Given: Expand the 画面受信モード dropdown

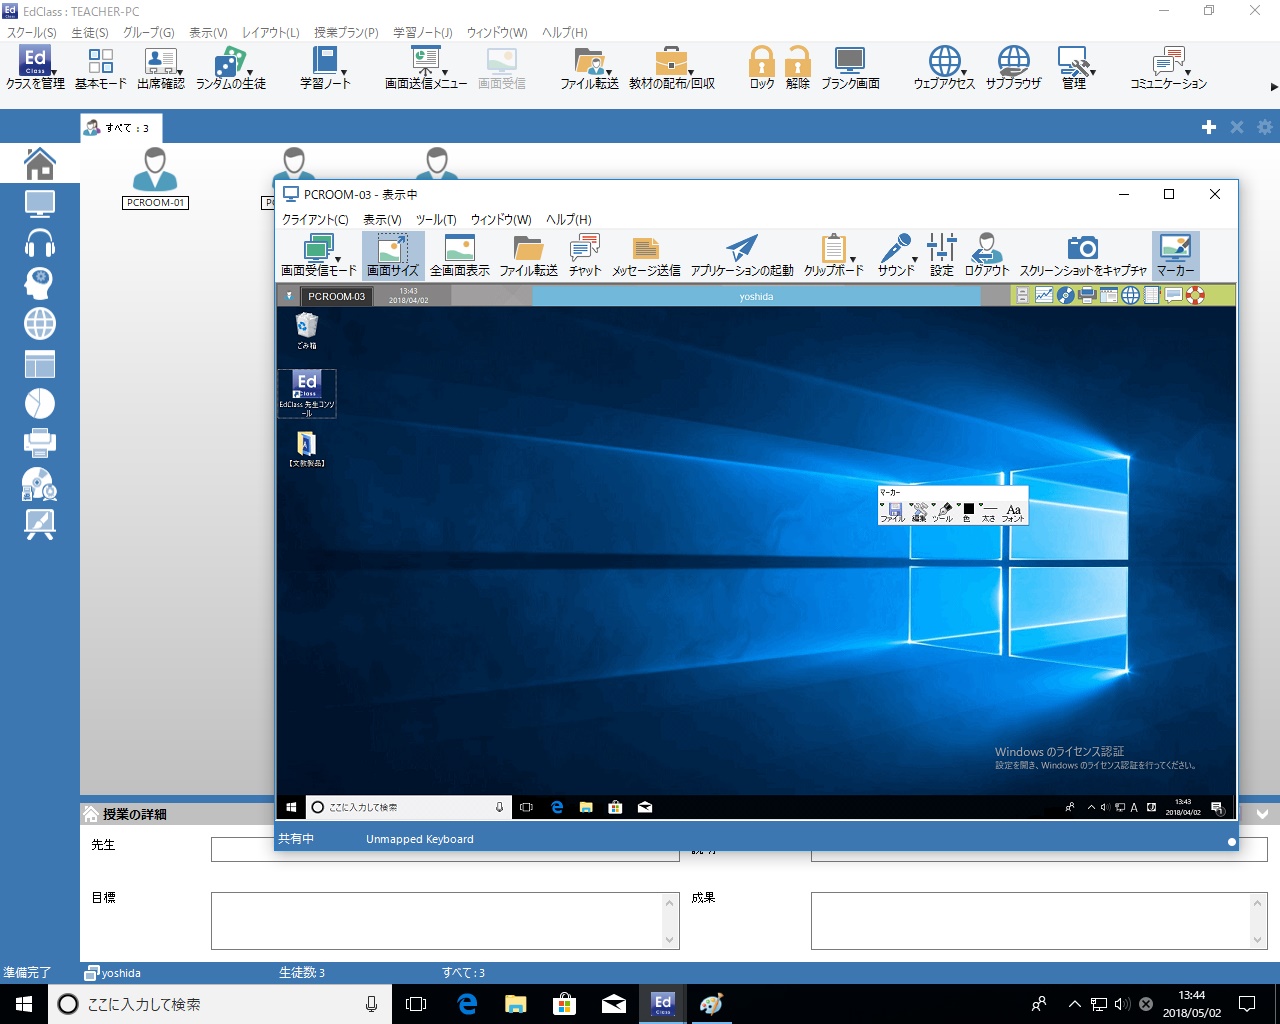Looking at the screenshot, I should click(x=338, y=259).
